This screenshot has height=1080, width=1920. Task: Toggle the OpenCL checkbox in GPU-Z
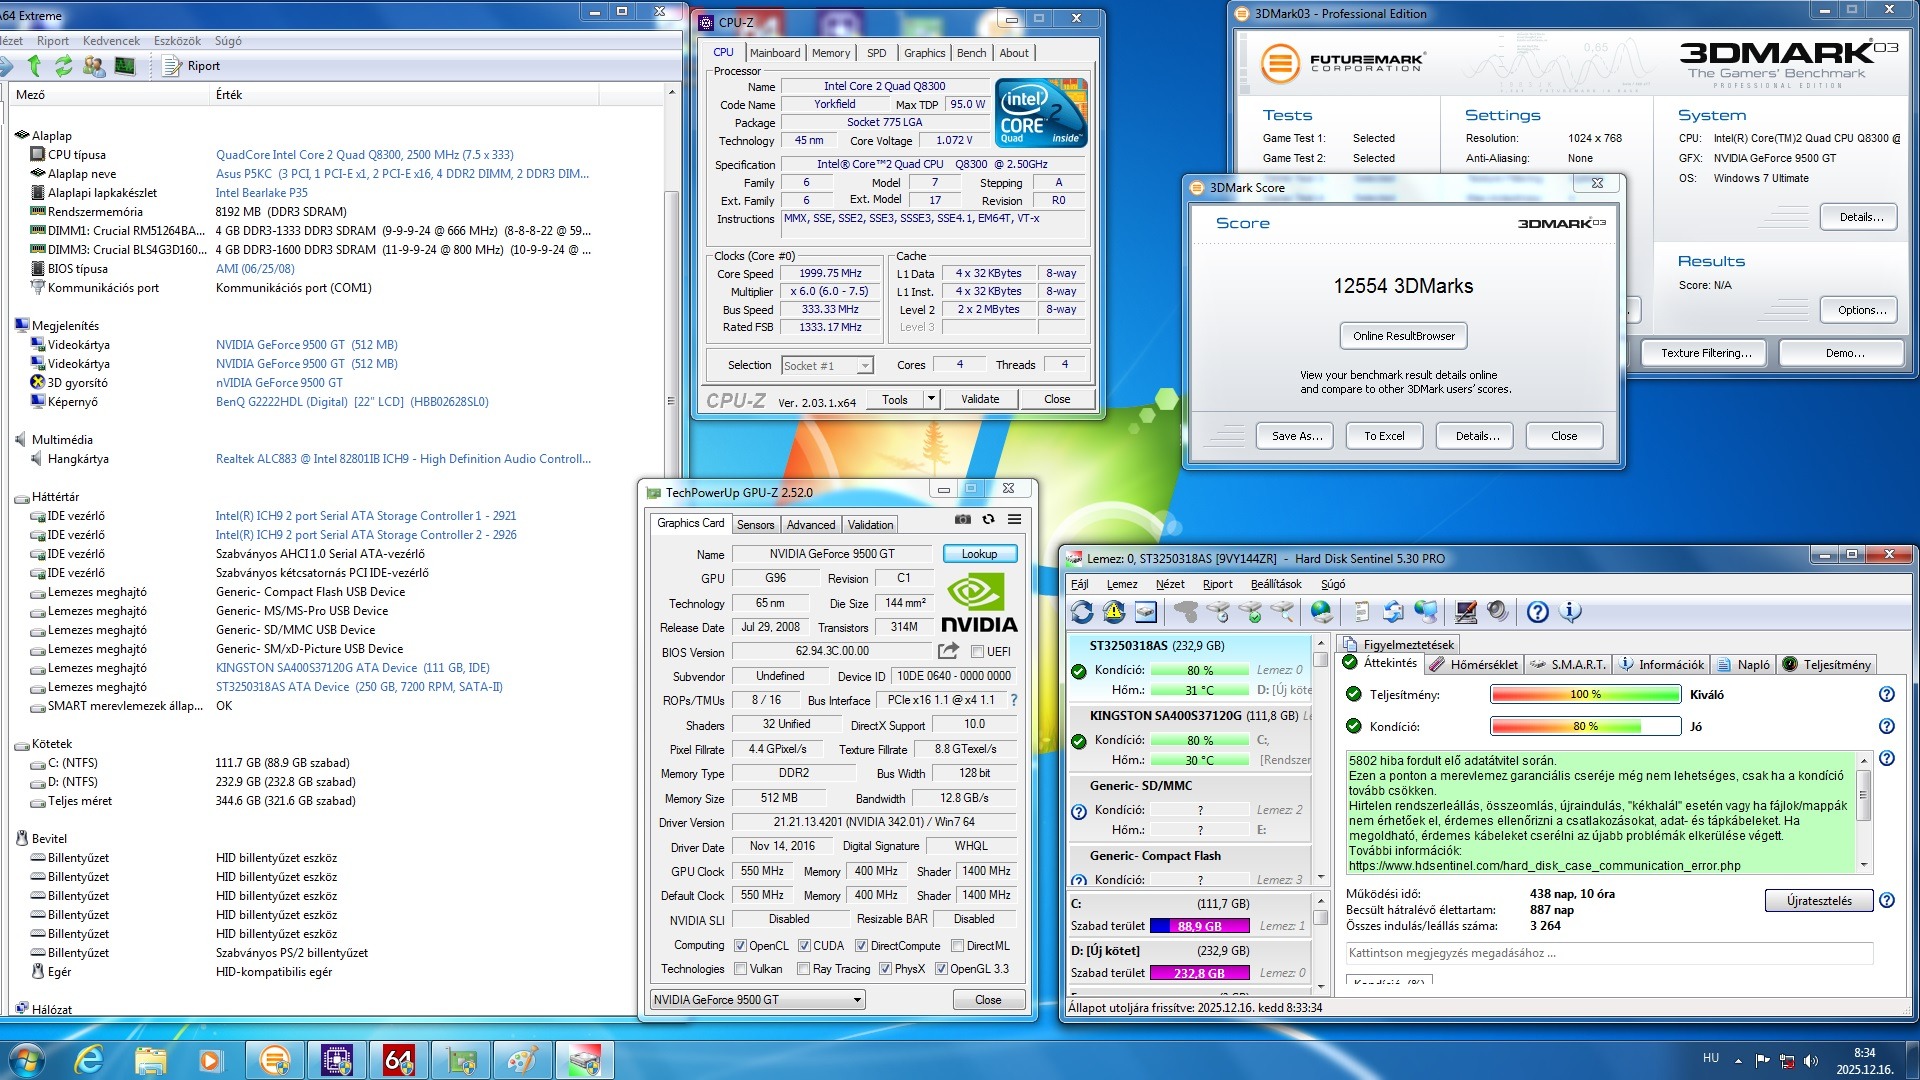tap(740, 945)
